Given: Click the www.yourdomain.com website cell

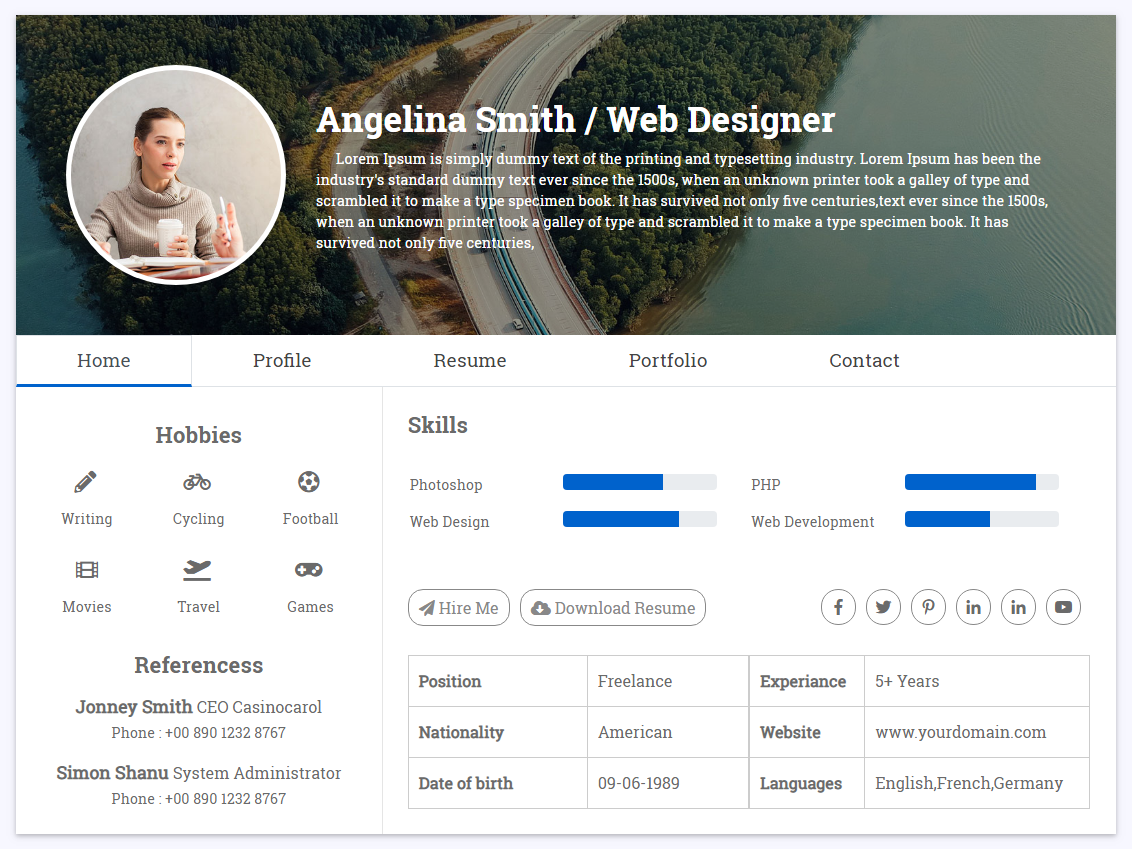Looking at the screenshot, I should pyautogui.click(x=977, y=732).
